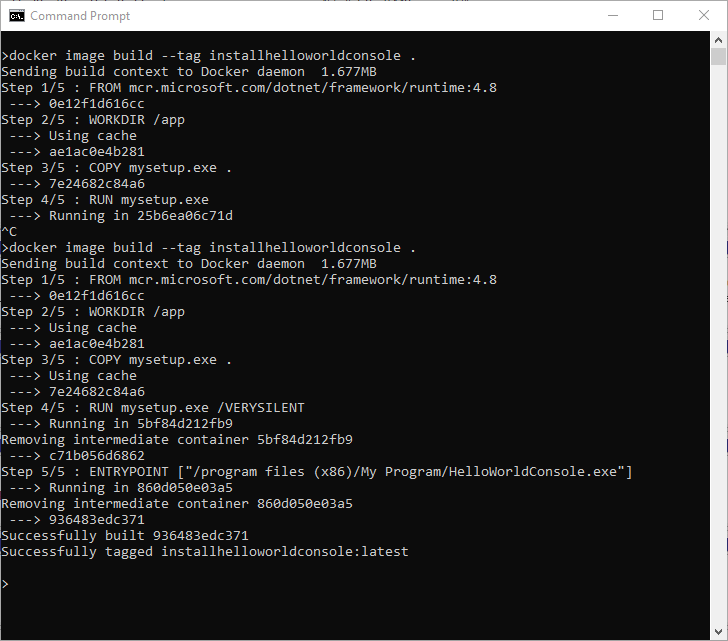Minimize the Command Prompt window
The height and width of the screenshot is (641, 728).
click(x=611, y=15)
